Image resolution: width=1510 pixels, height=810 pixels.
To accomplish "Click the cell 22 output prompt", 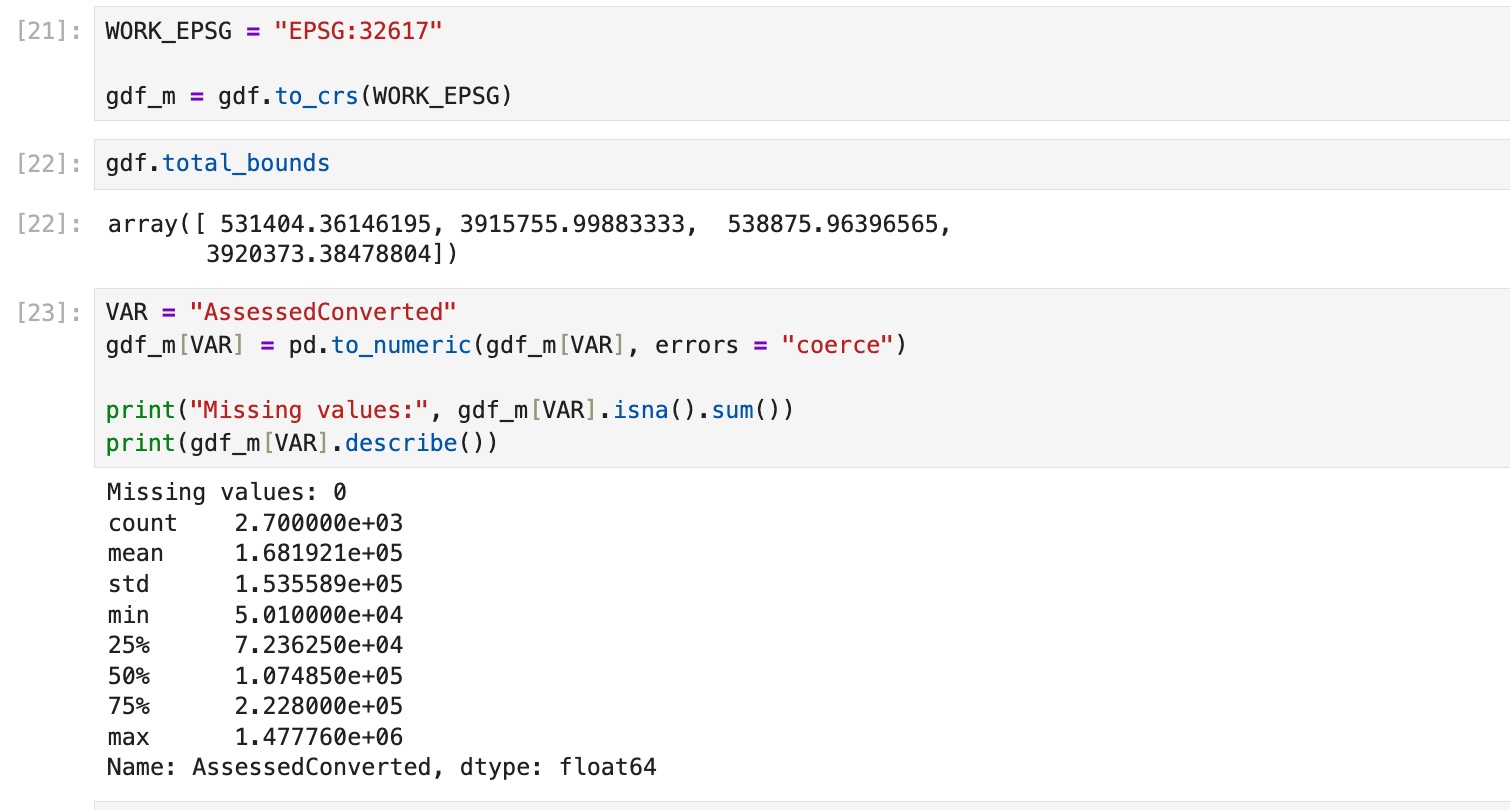I will (x=50, y=225).
